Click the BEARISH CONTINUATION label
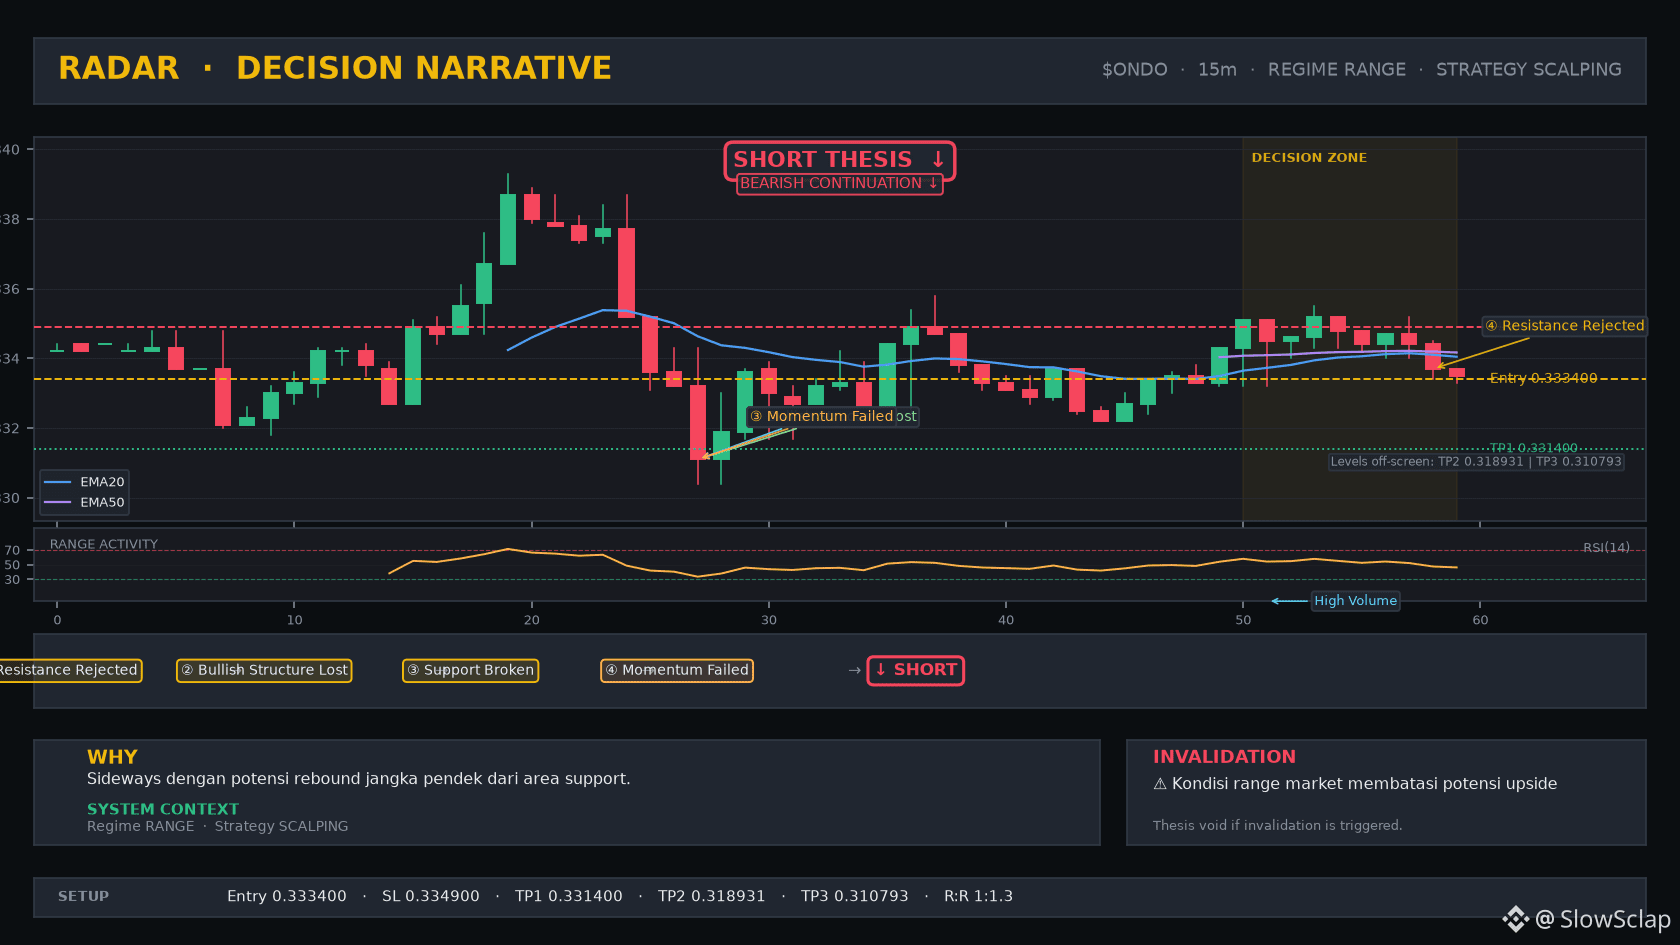Viewport: 1680px width, 945px height. click(839, 184)
